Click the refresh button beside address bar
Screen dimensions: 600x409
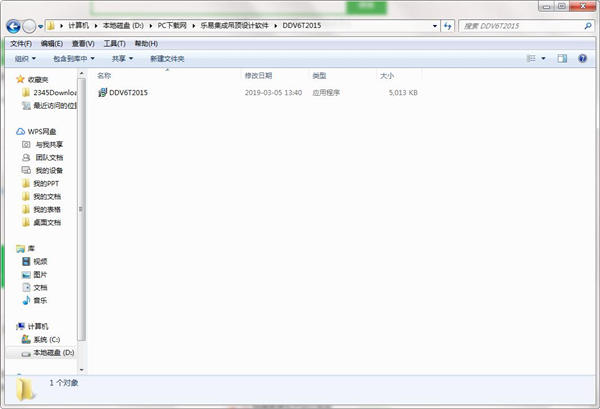tap(447, 26)
